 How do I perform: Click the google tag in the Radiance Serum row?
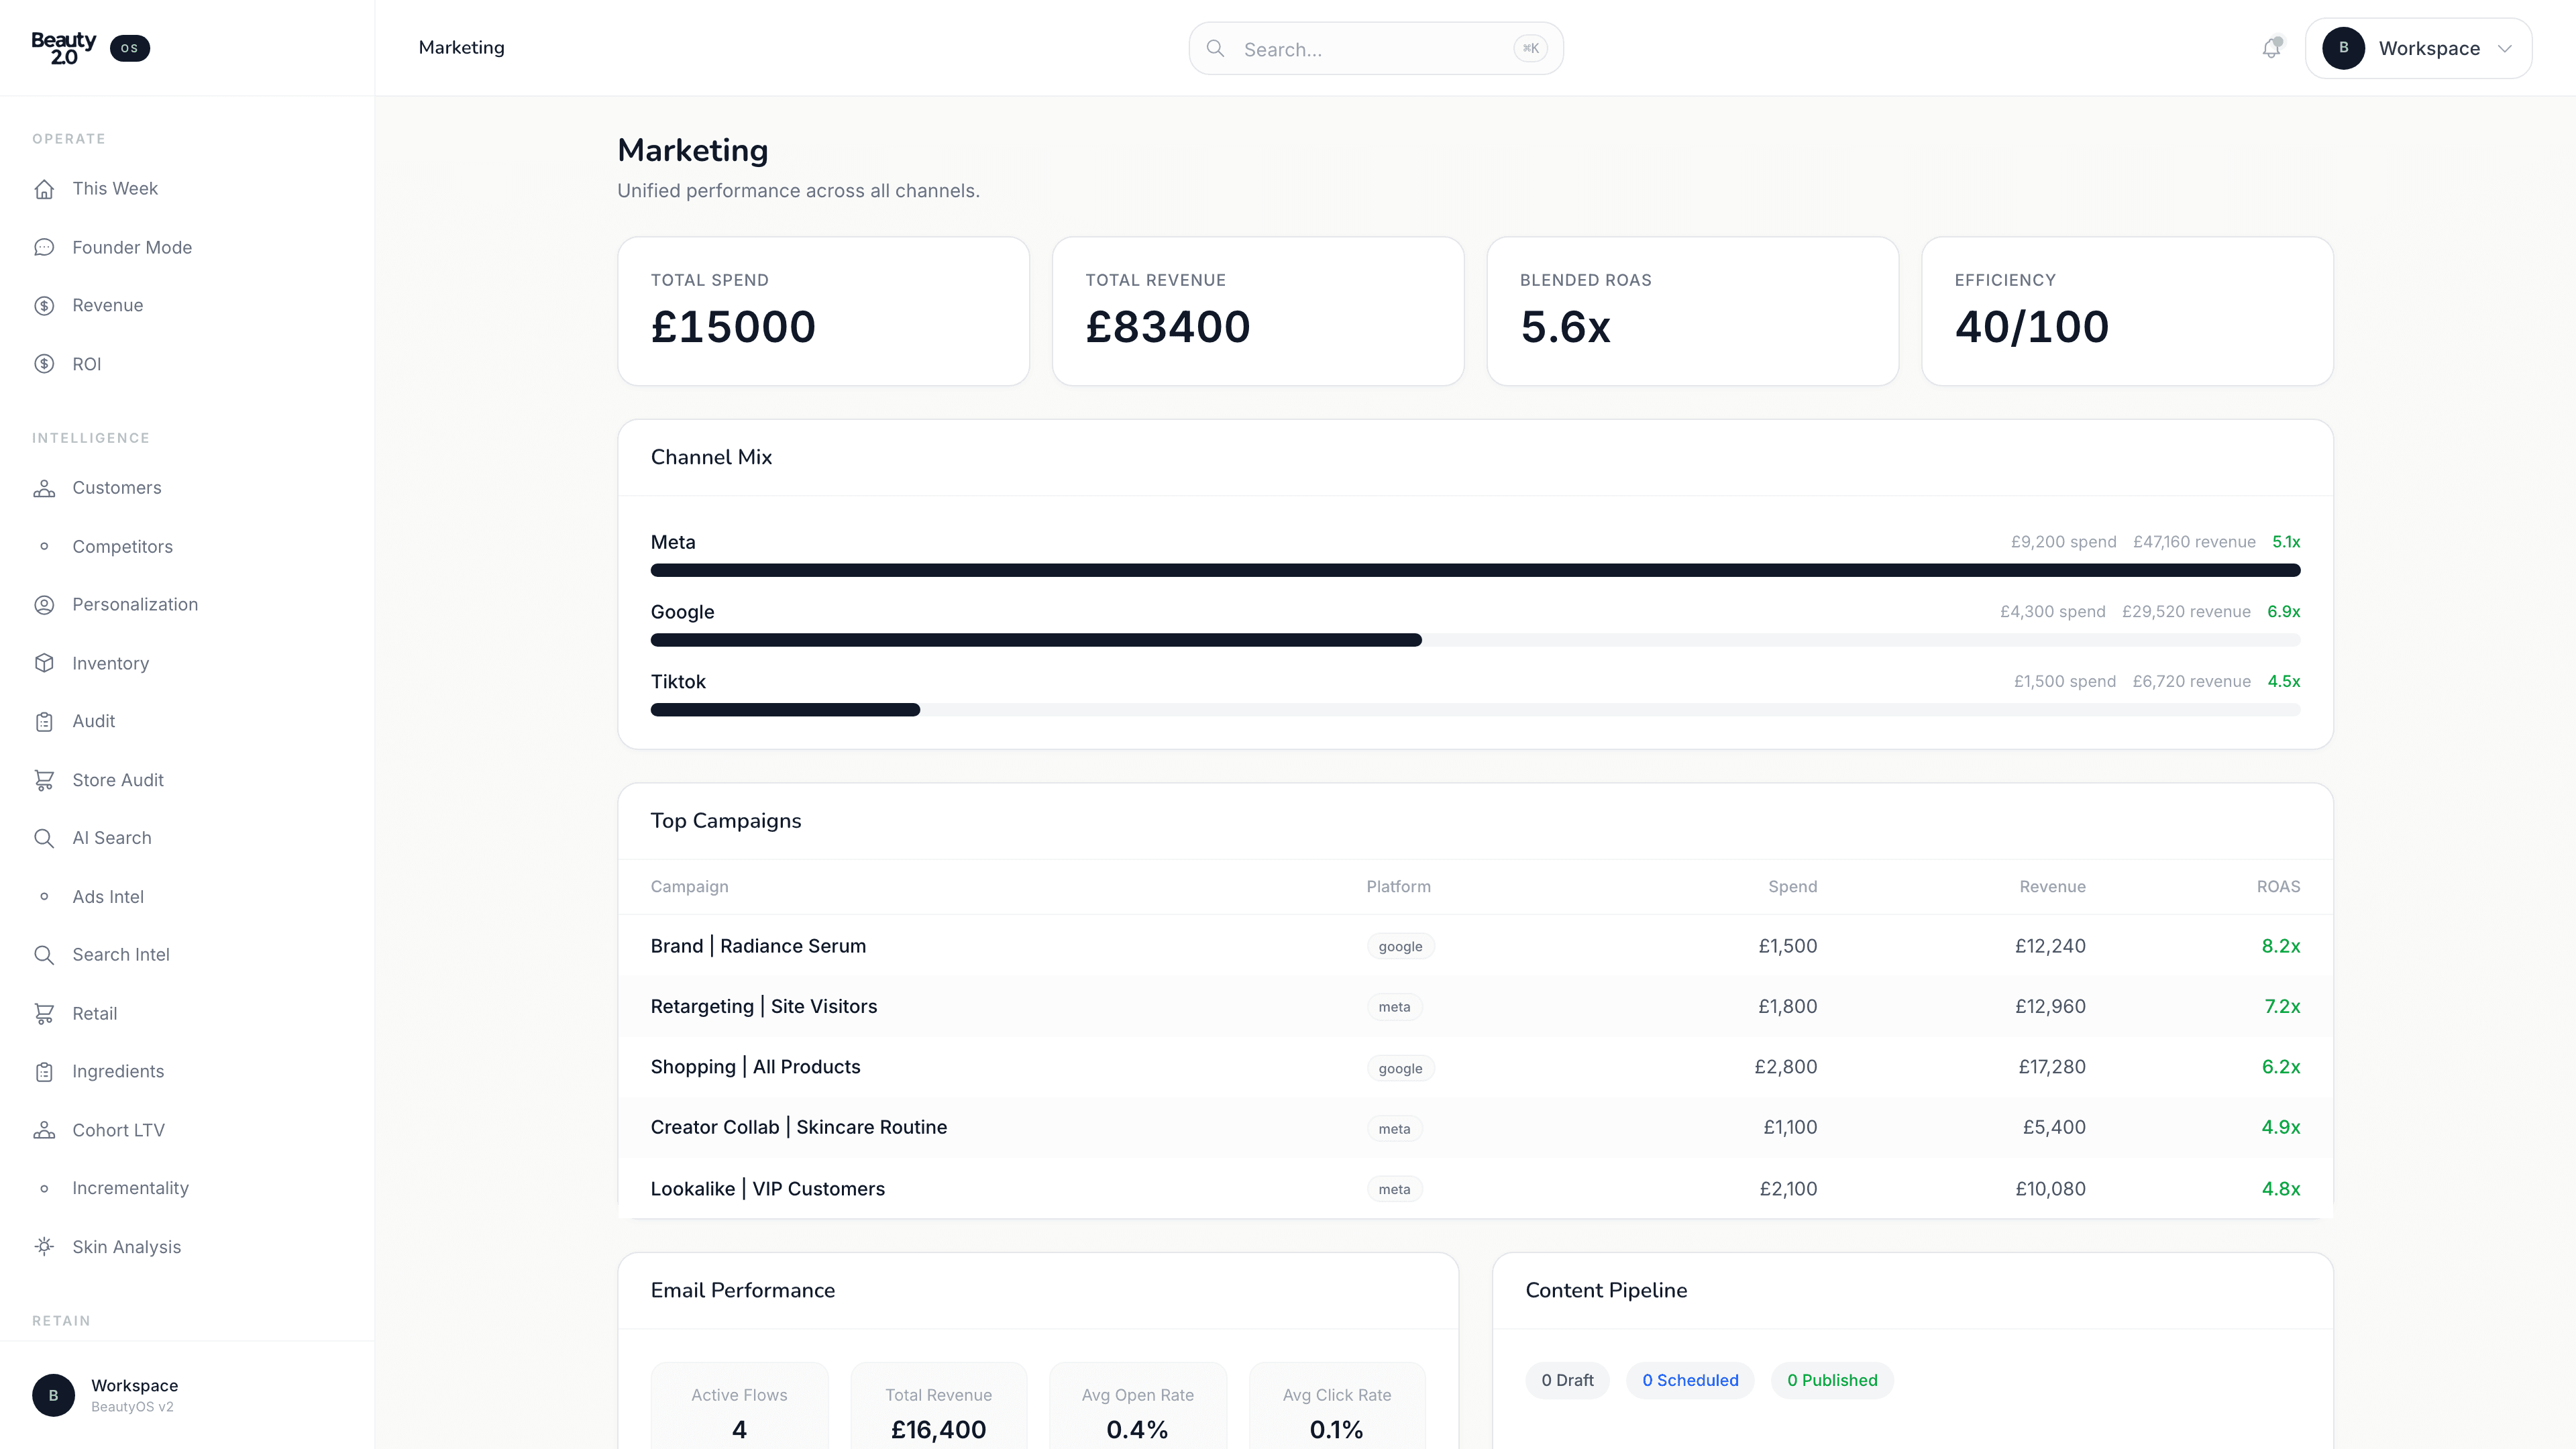[x=1400, y=947]
